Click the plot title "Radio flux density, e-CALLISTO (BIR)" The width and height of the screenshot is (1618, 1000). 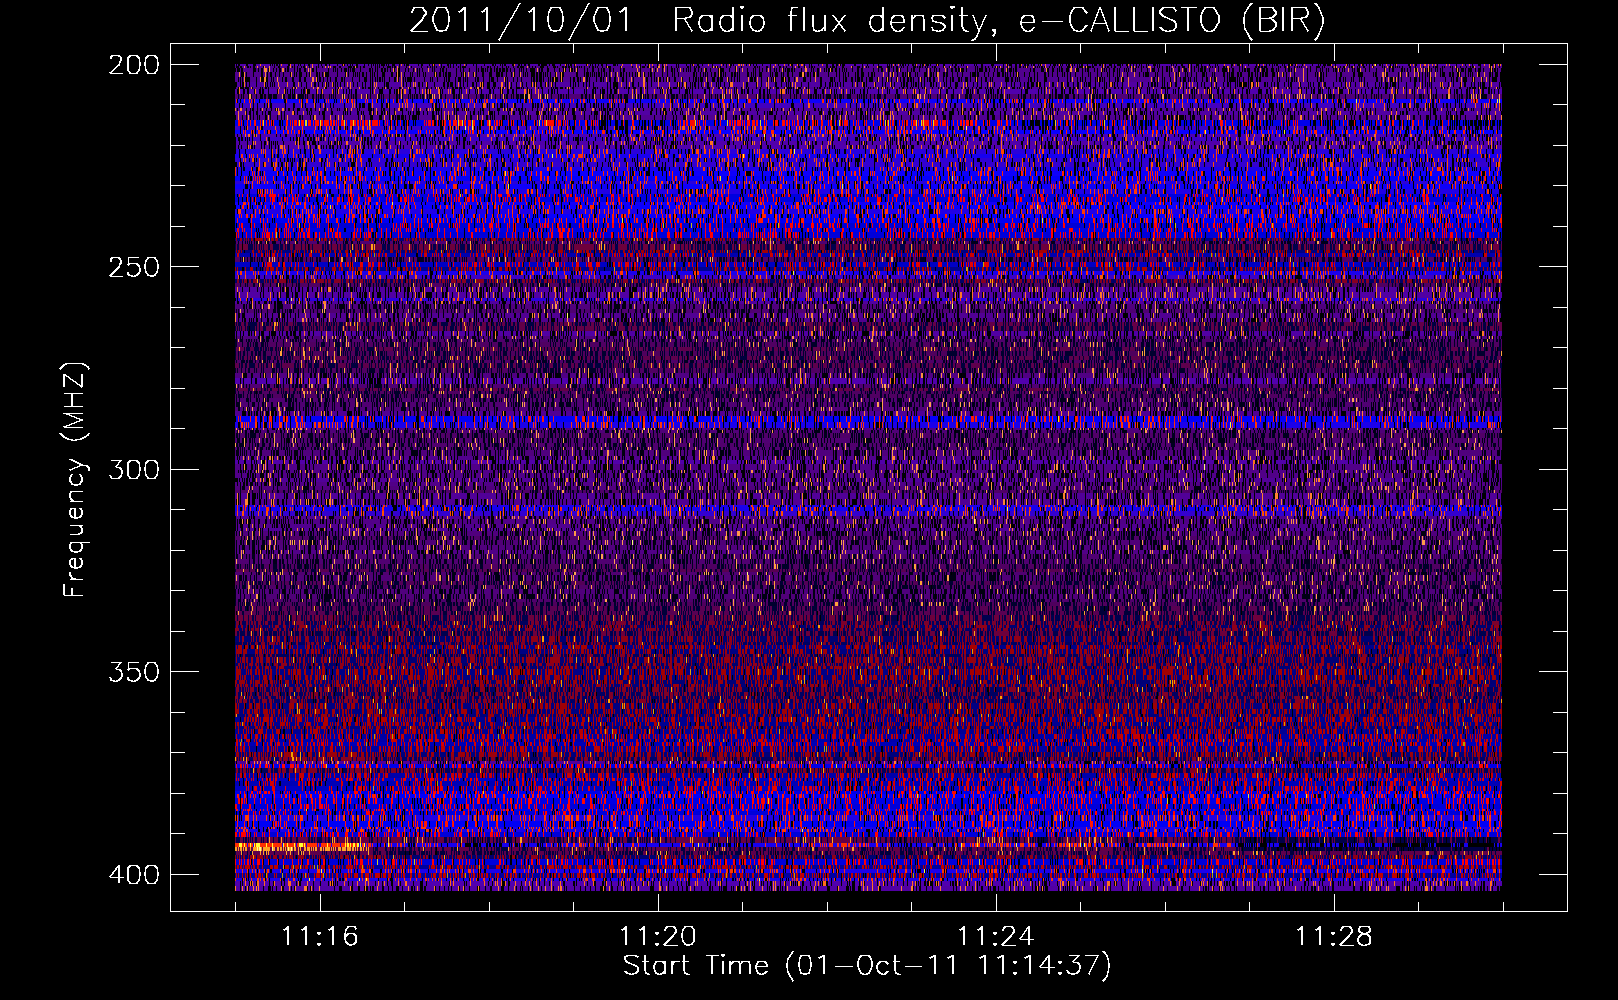click(x=998, y=21)
